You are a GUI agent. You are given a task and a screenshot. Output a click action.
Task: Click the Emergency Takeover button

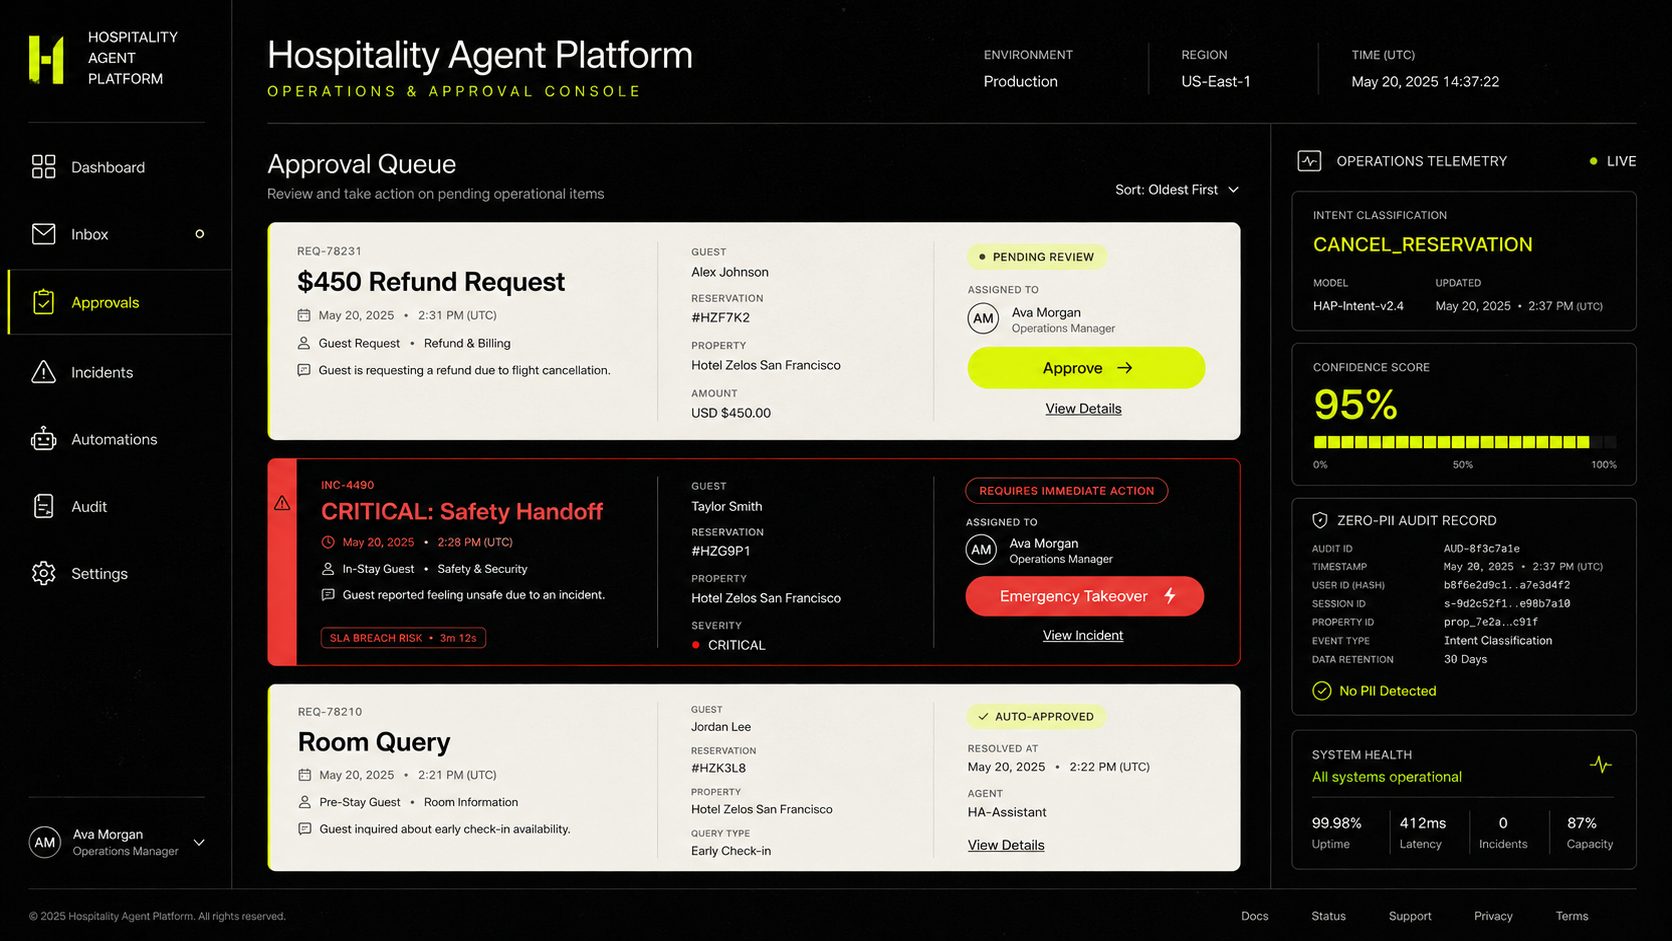click(1085, 596)
